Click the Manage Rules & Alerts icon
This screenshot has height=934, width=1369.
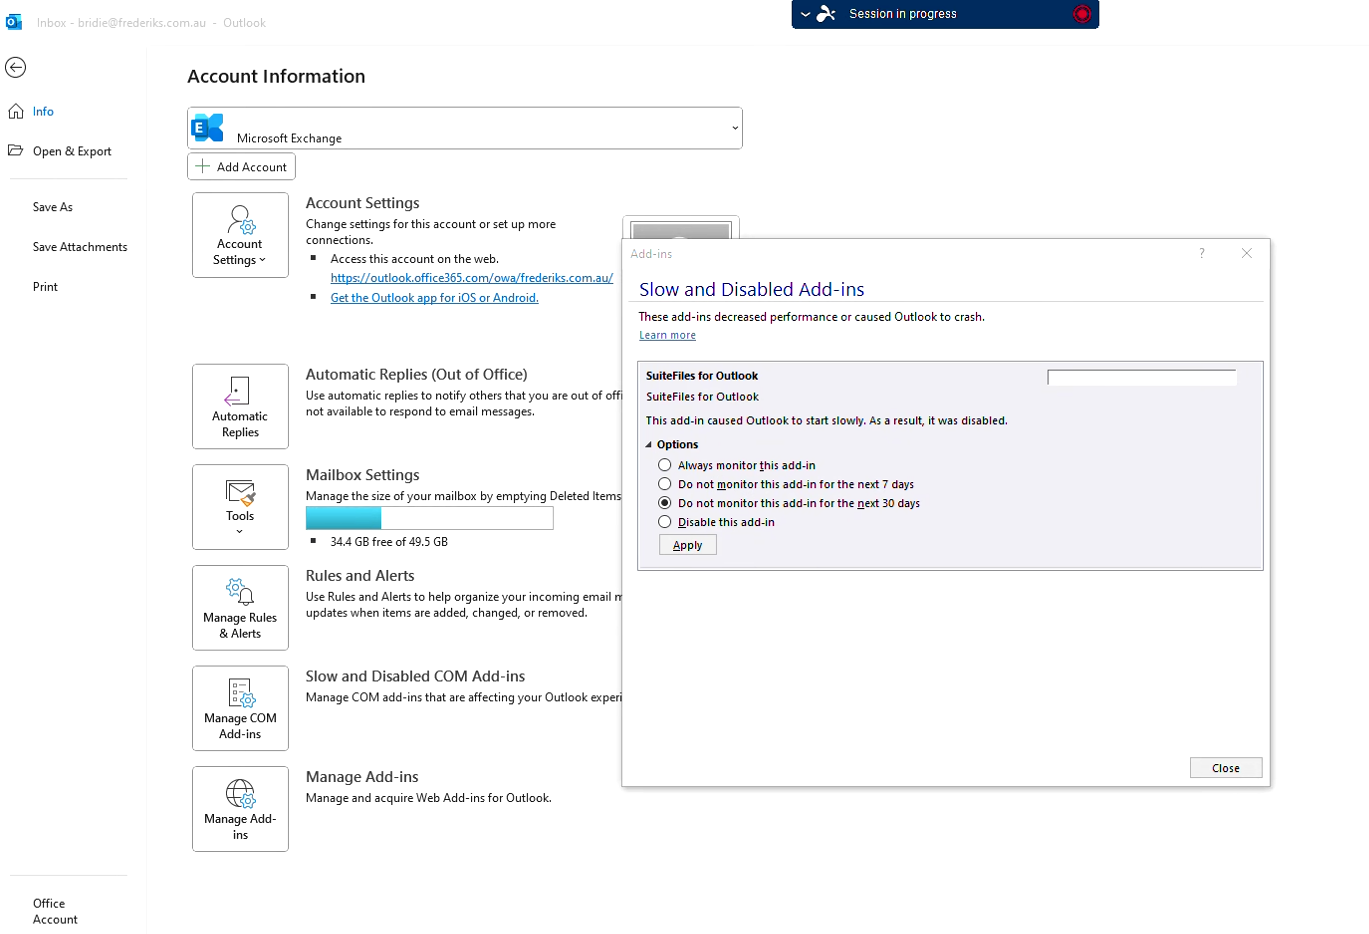pos(240,608)
